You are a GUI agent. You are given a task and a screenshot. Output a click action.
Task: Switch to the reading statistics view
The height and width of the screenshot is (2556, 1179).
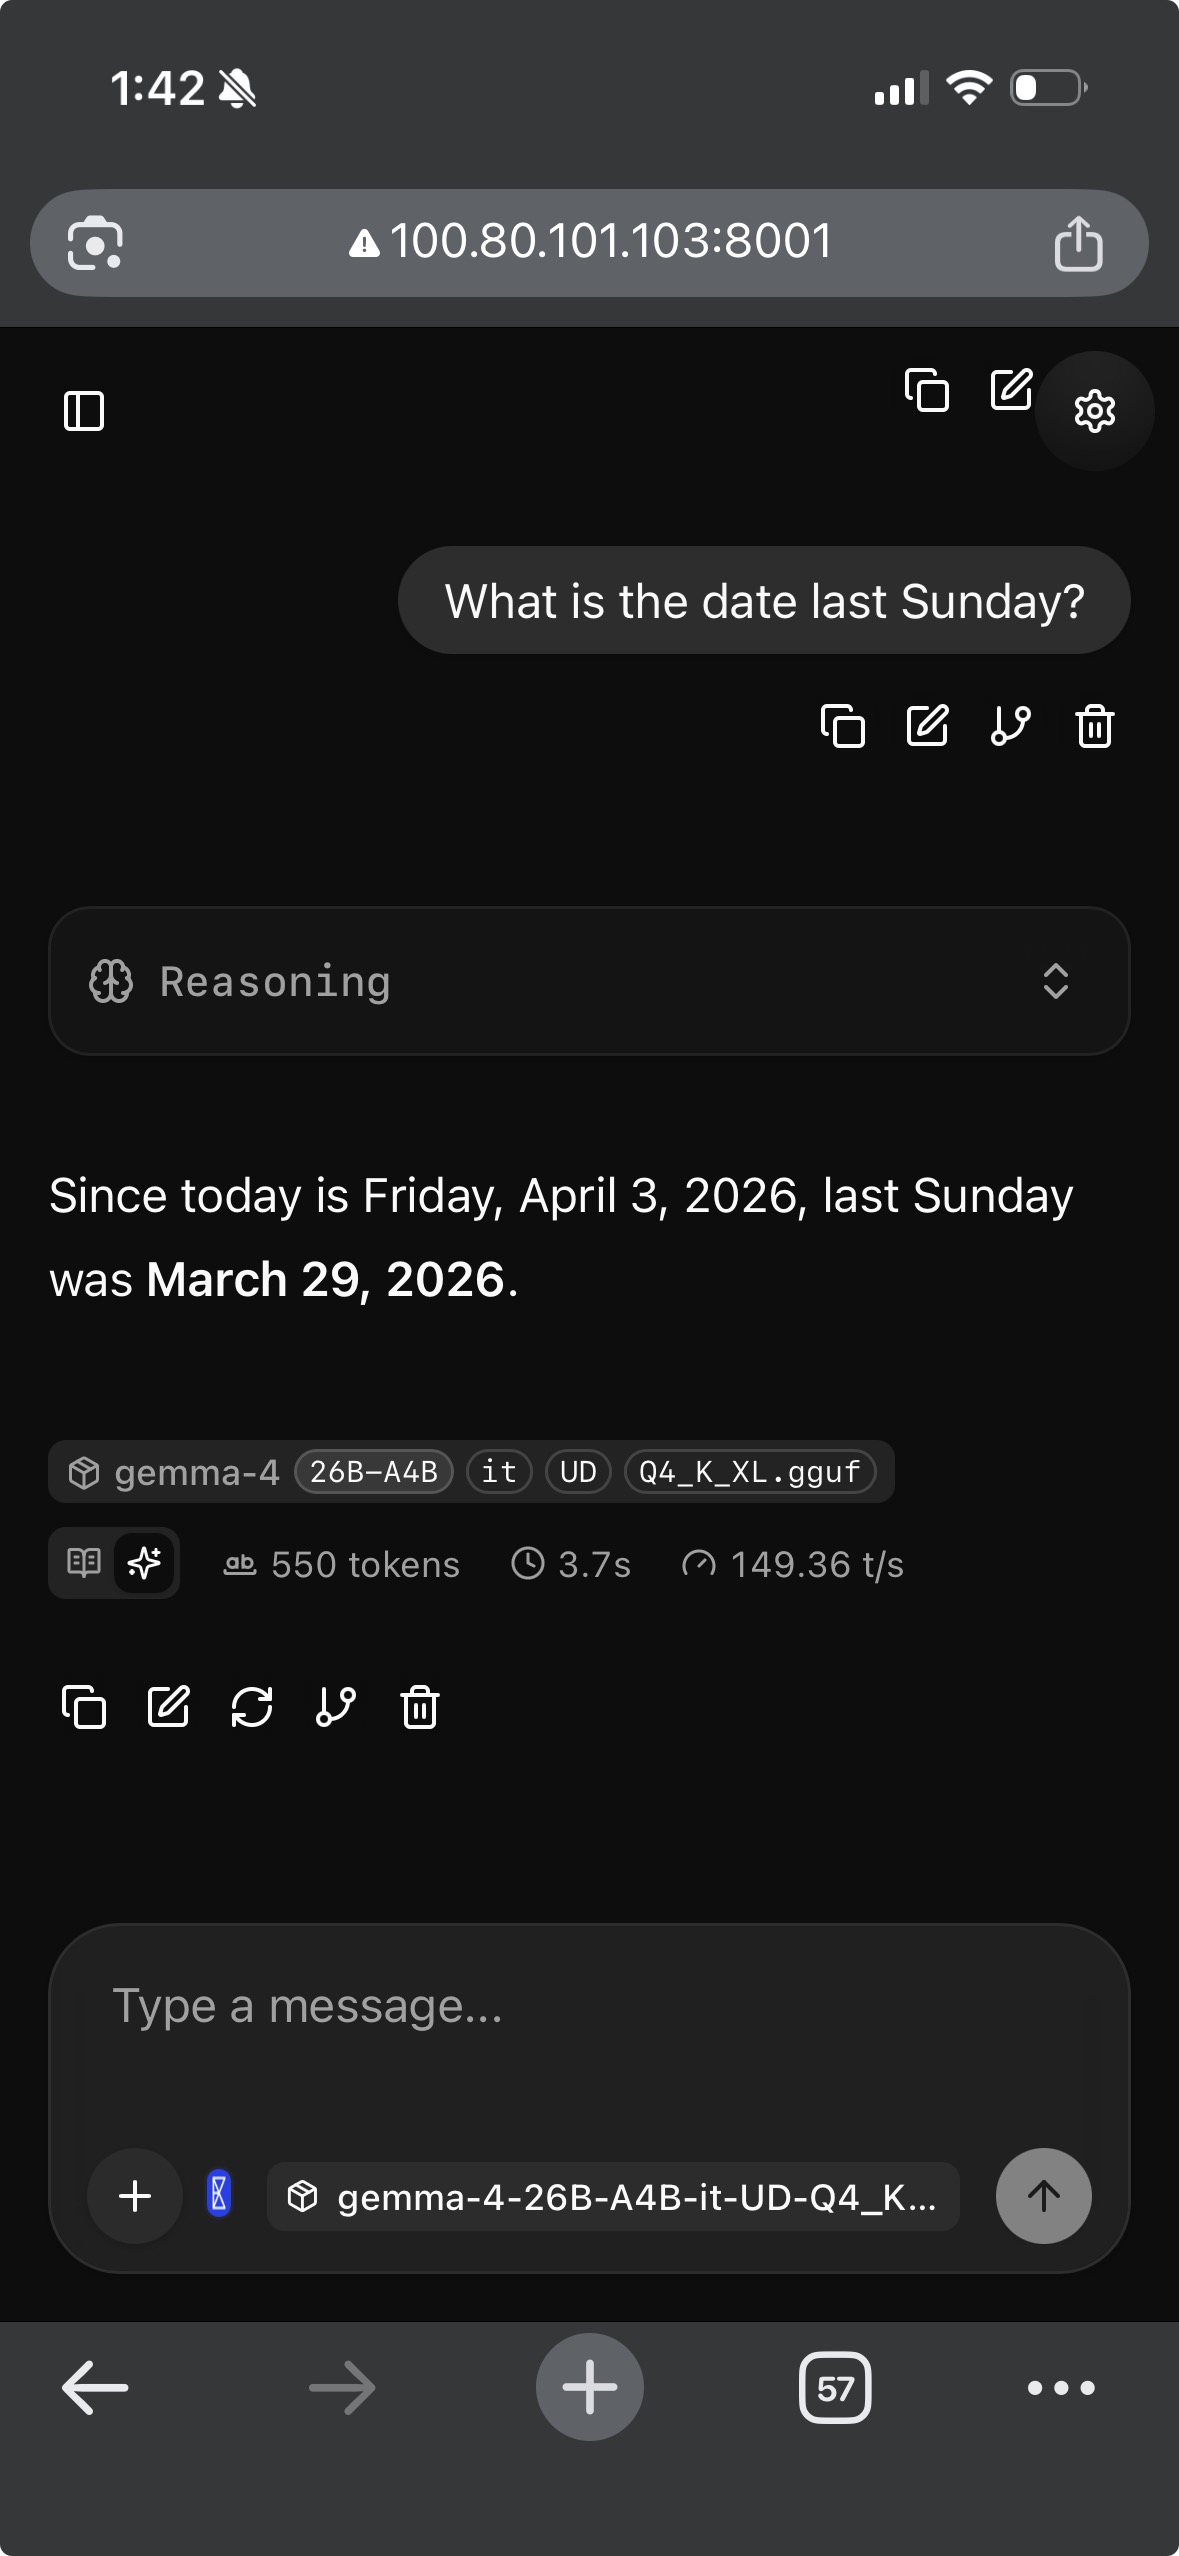(84, 1563)
